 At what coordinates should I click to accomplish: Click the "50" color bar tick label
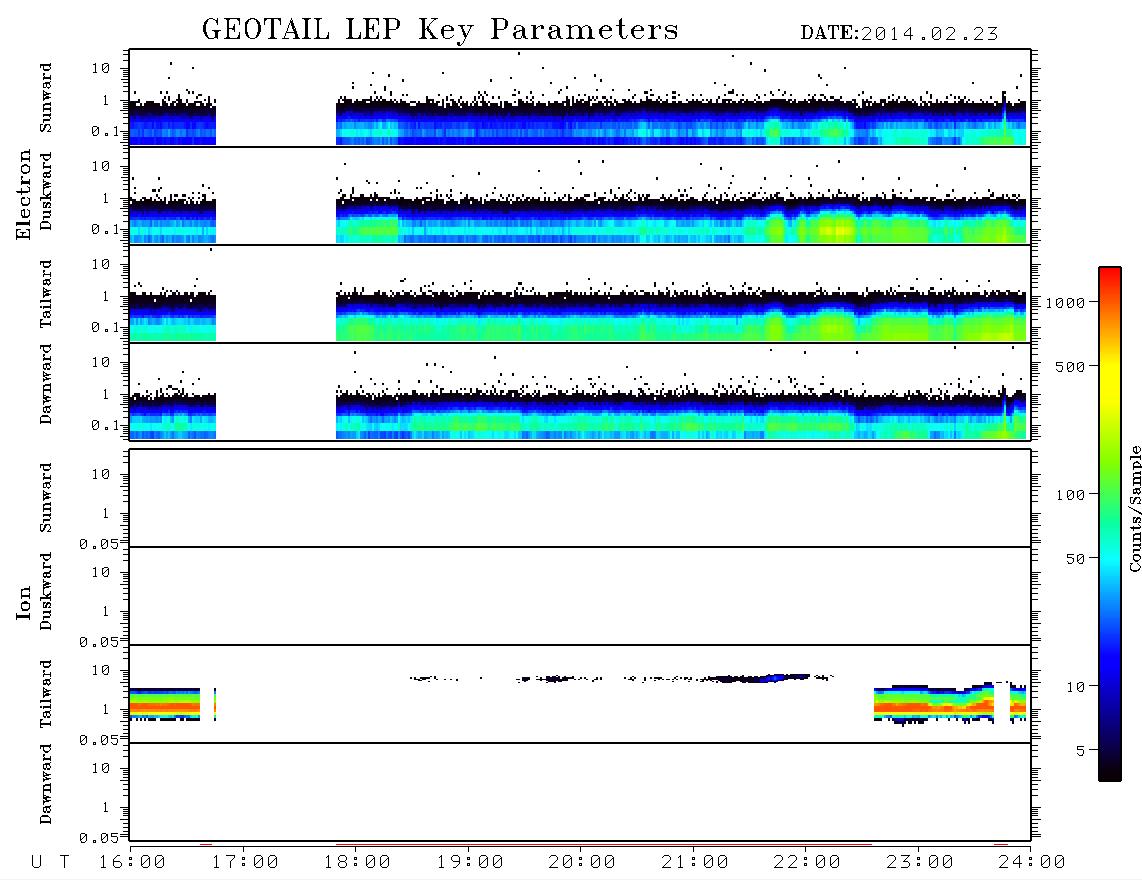(1075, 559)
